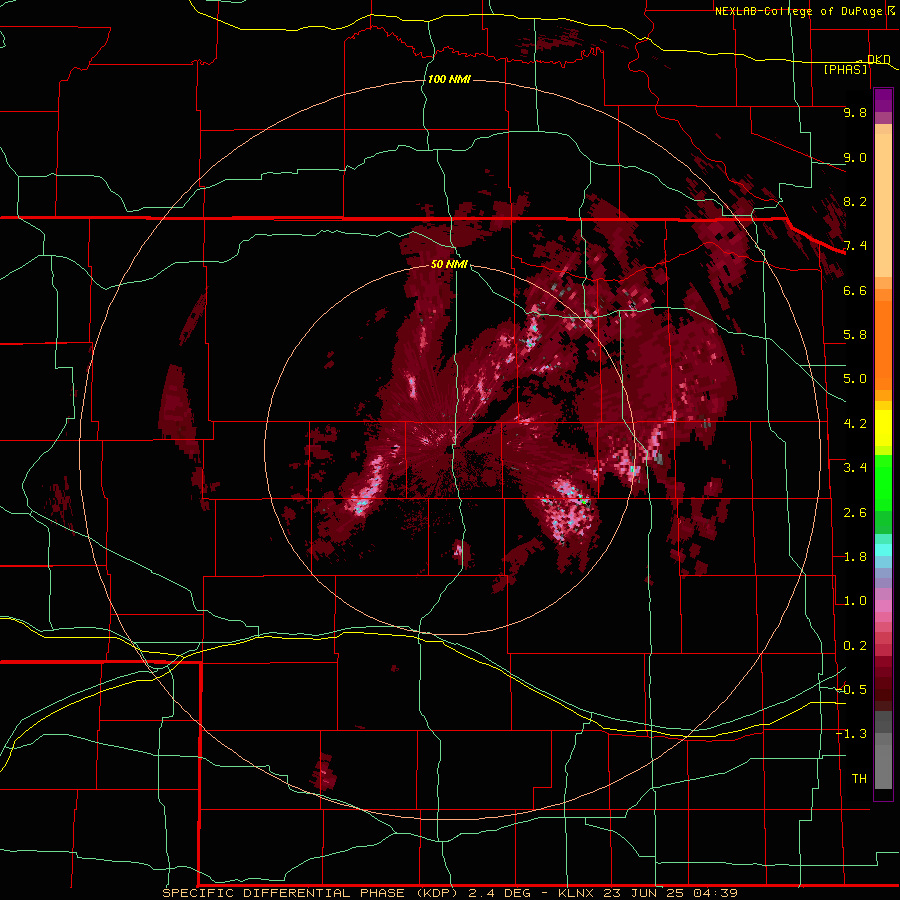Click the 0.2 legend value
This screenshot has height=900, width=900.
[x=855, y=646]
